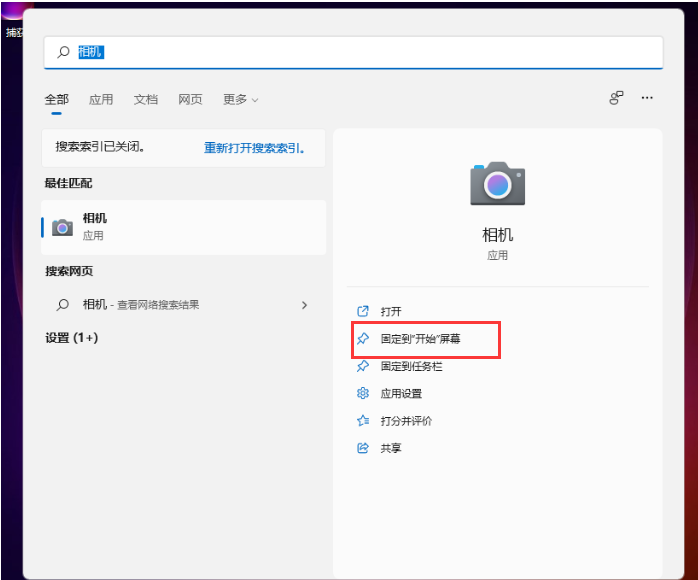
Task: Open 应用设置 for the Camera app
Action: pos(401,393)
